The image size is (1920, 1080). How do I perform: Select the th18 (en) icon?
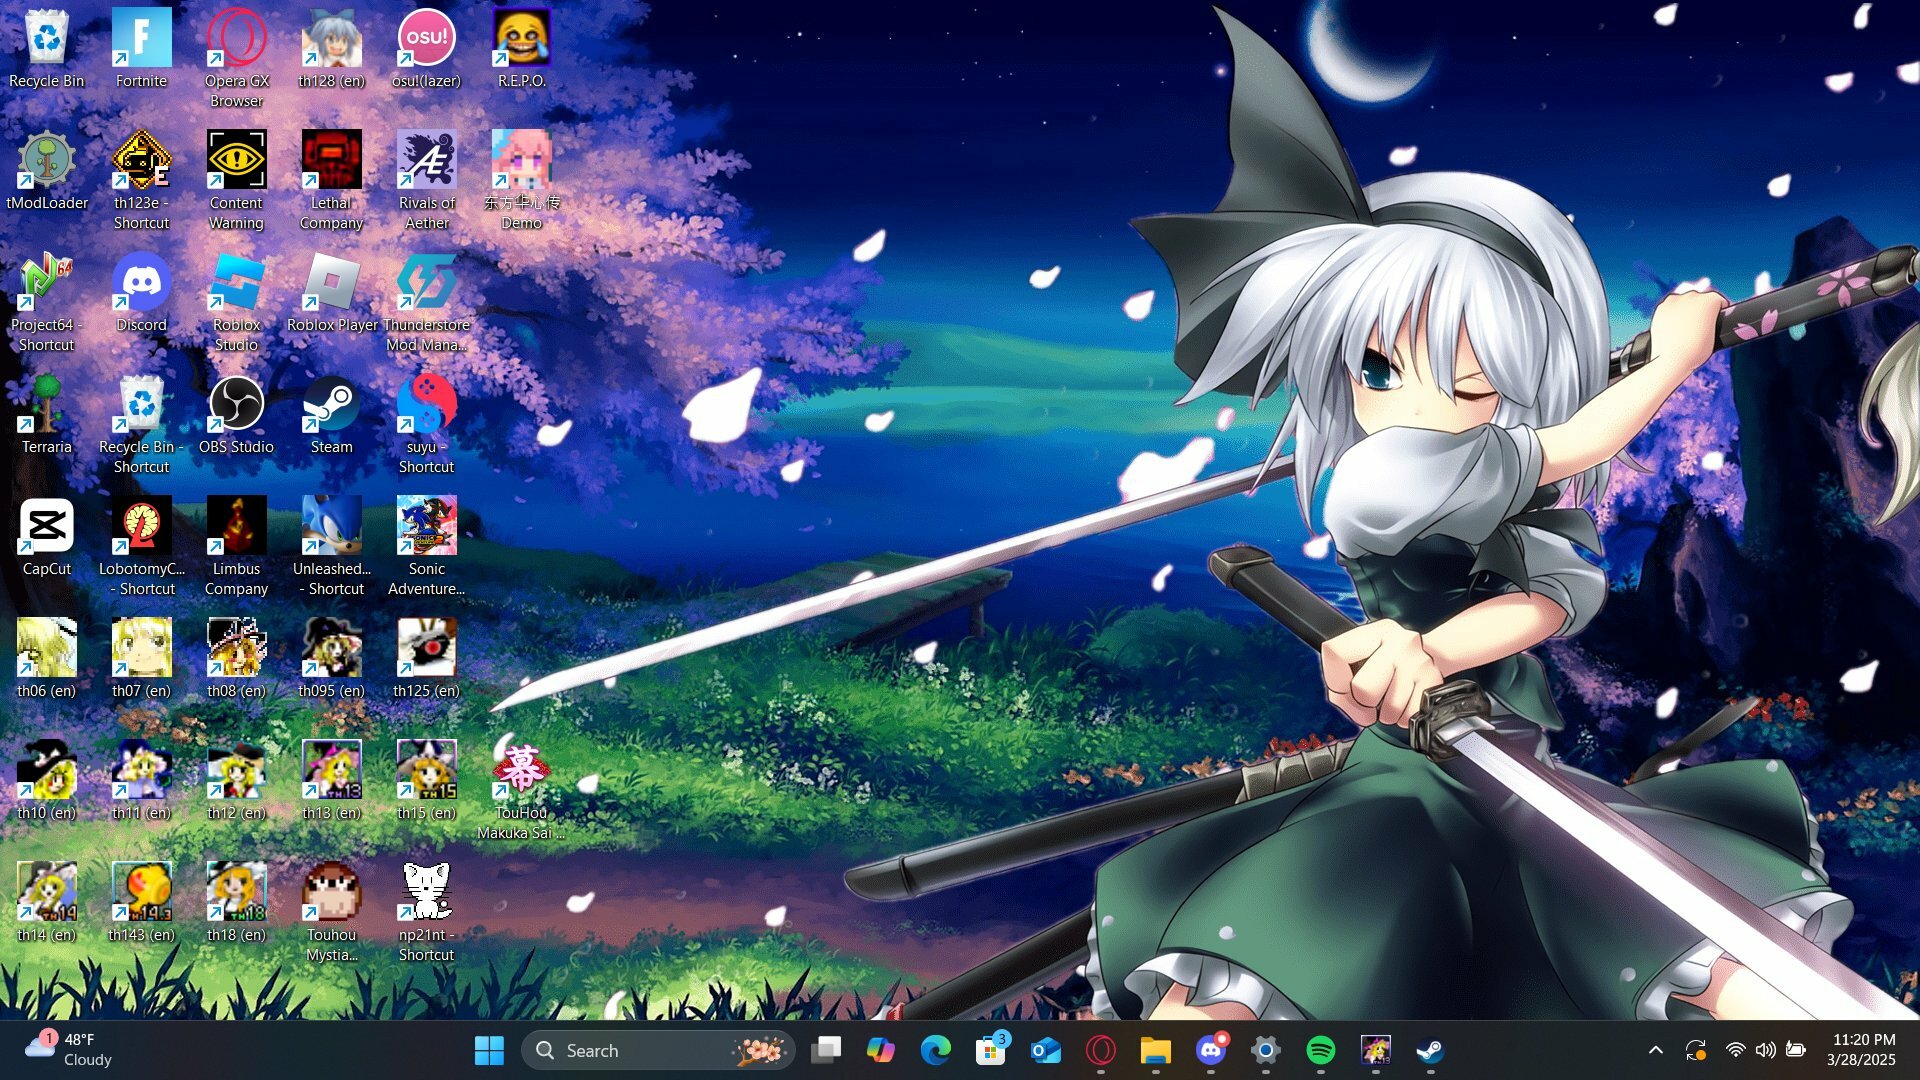(237, 902)
